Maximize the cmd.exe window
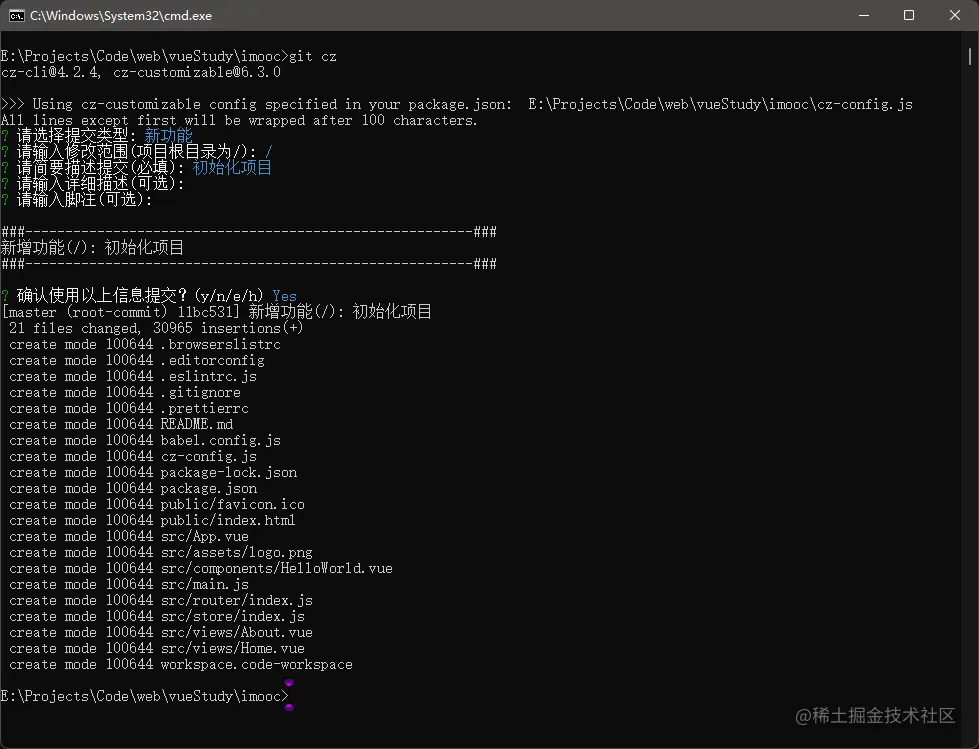This screenshot has height=749, width=979. coord(909,16)
